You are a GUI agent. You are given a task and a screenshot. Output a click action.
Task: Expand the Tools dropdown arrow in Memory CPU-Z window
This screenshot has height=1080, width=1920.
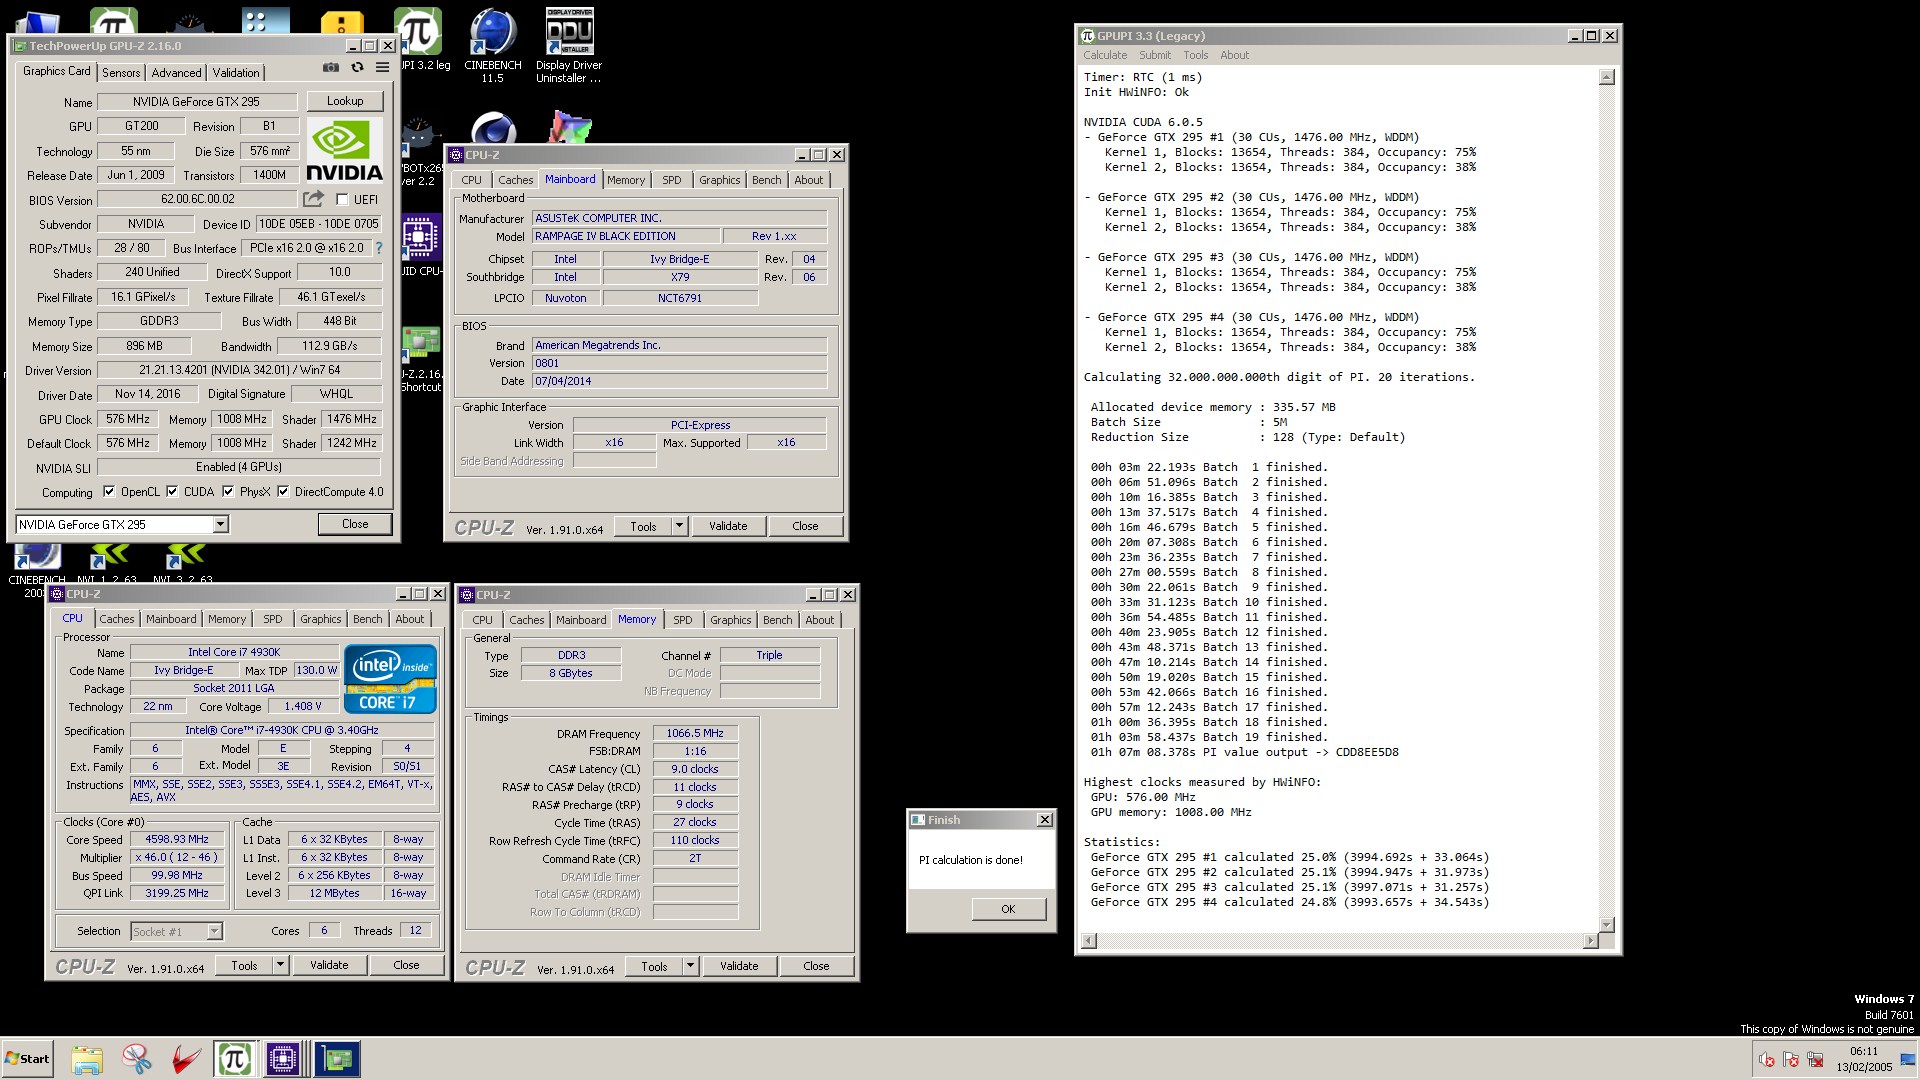[x=690, y=966]
